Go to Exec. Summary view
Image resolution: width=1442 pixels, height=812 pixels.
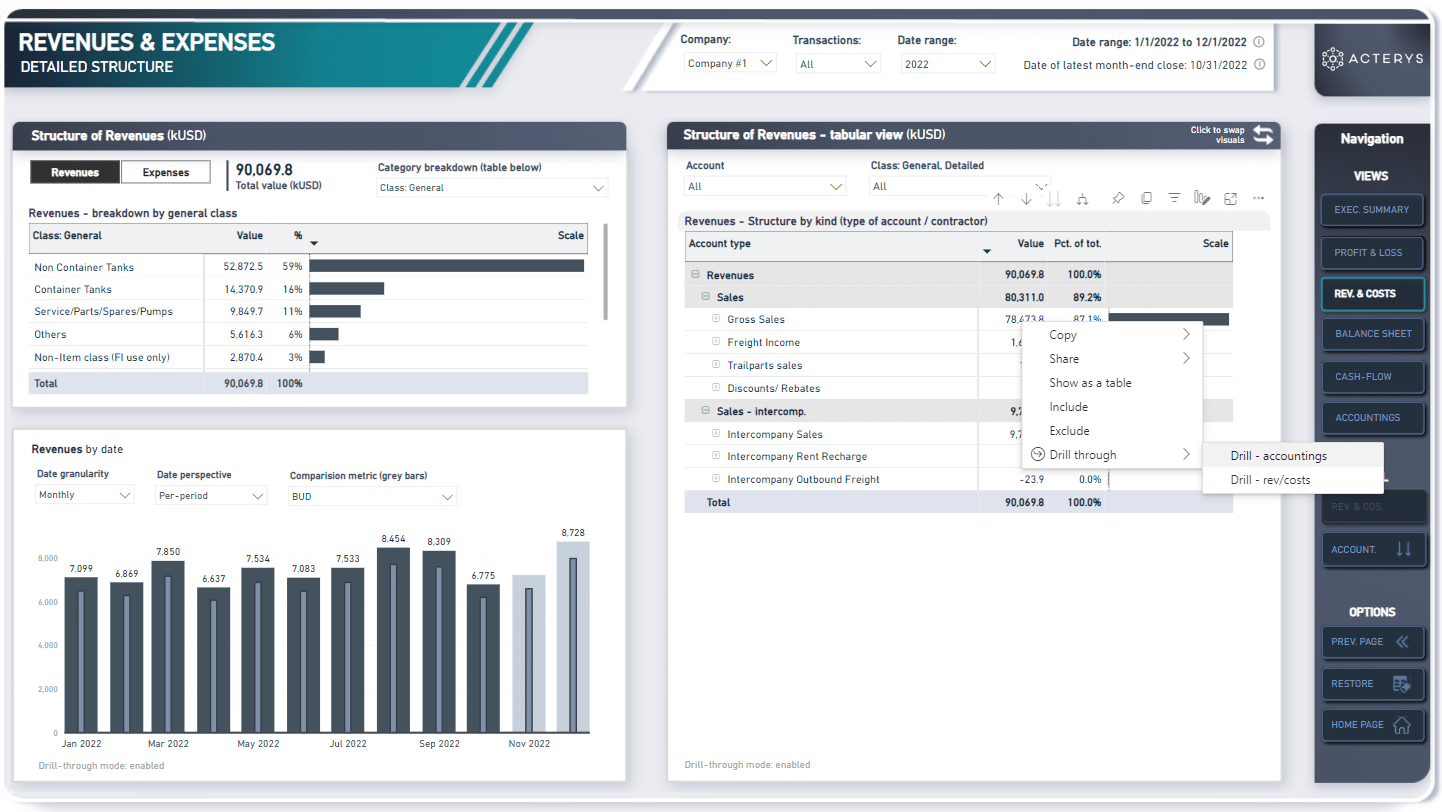1372,210
